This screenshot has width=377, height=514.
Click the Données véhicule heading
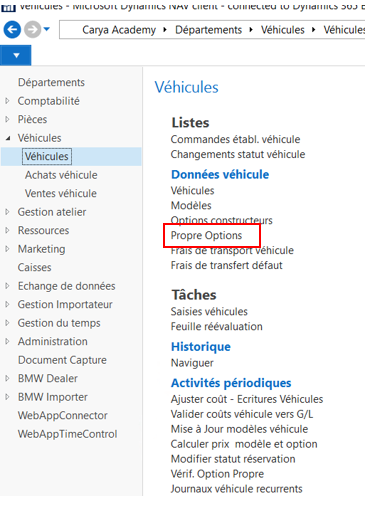(220, 174)
